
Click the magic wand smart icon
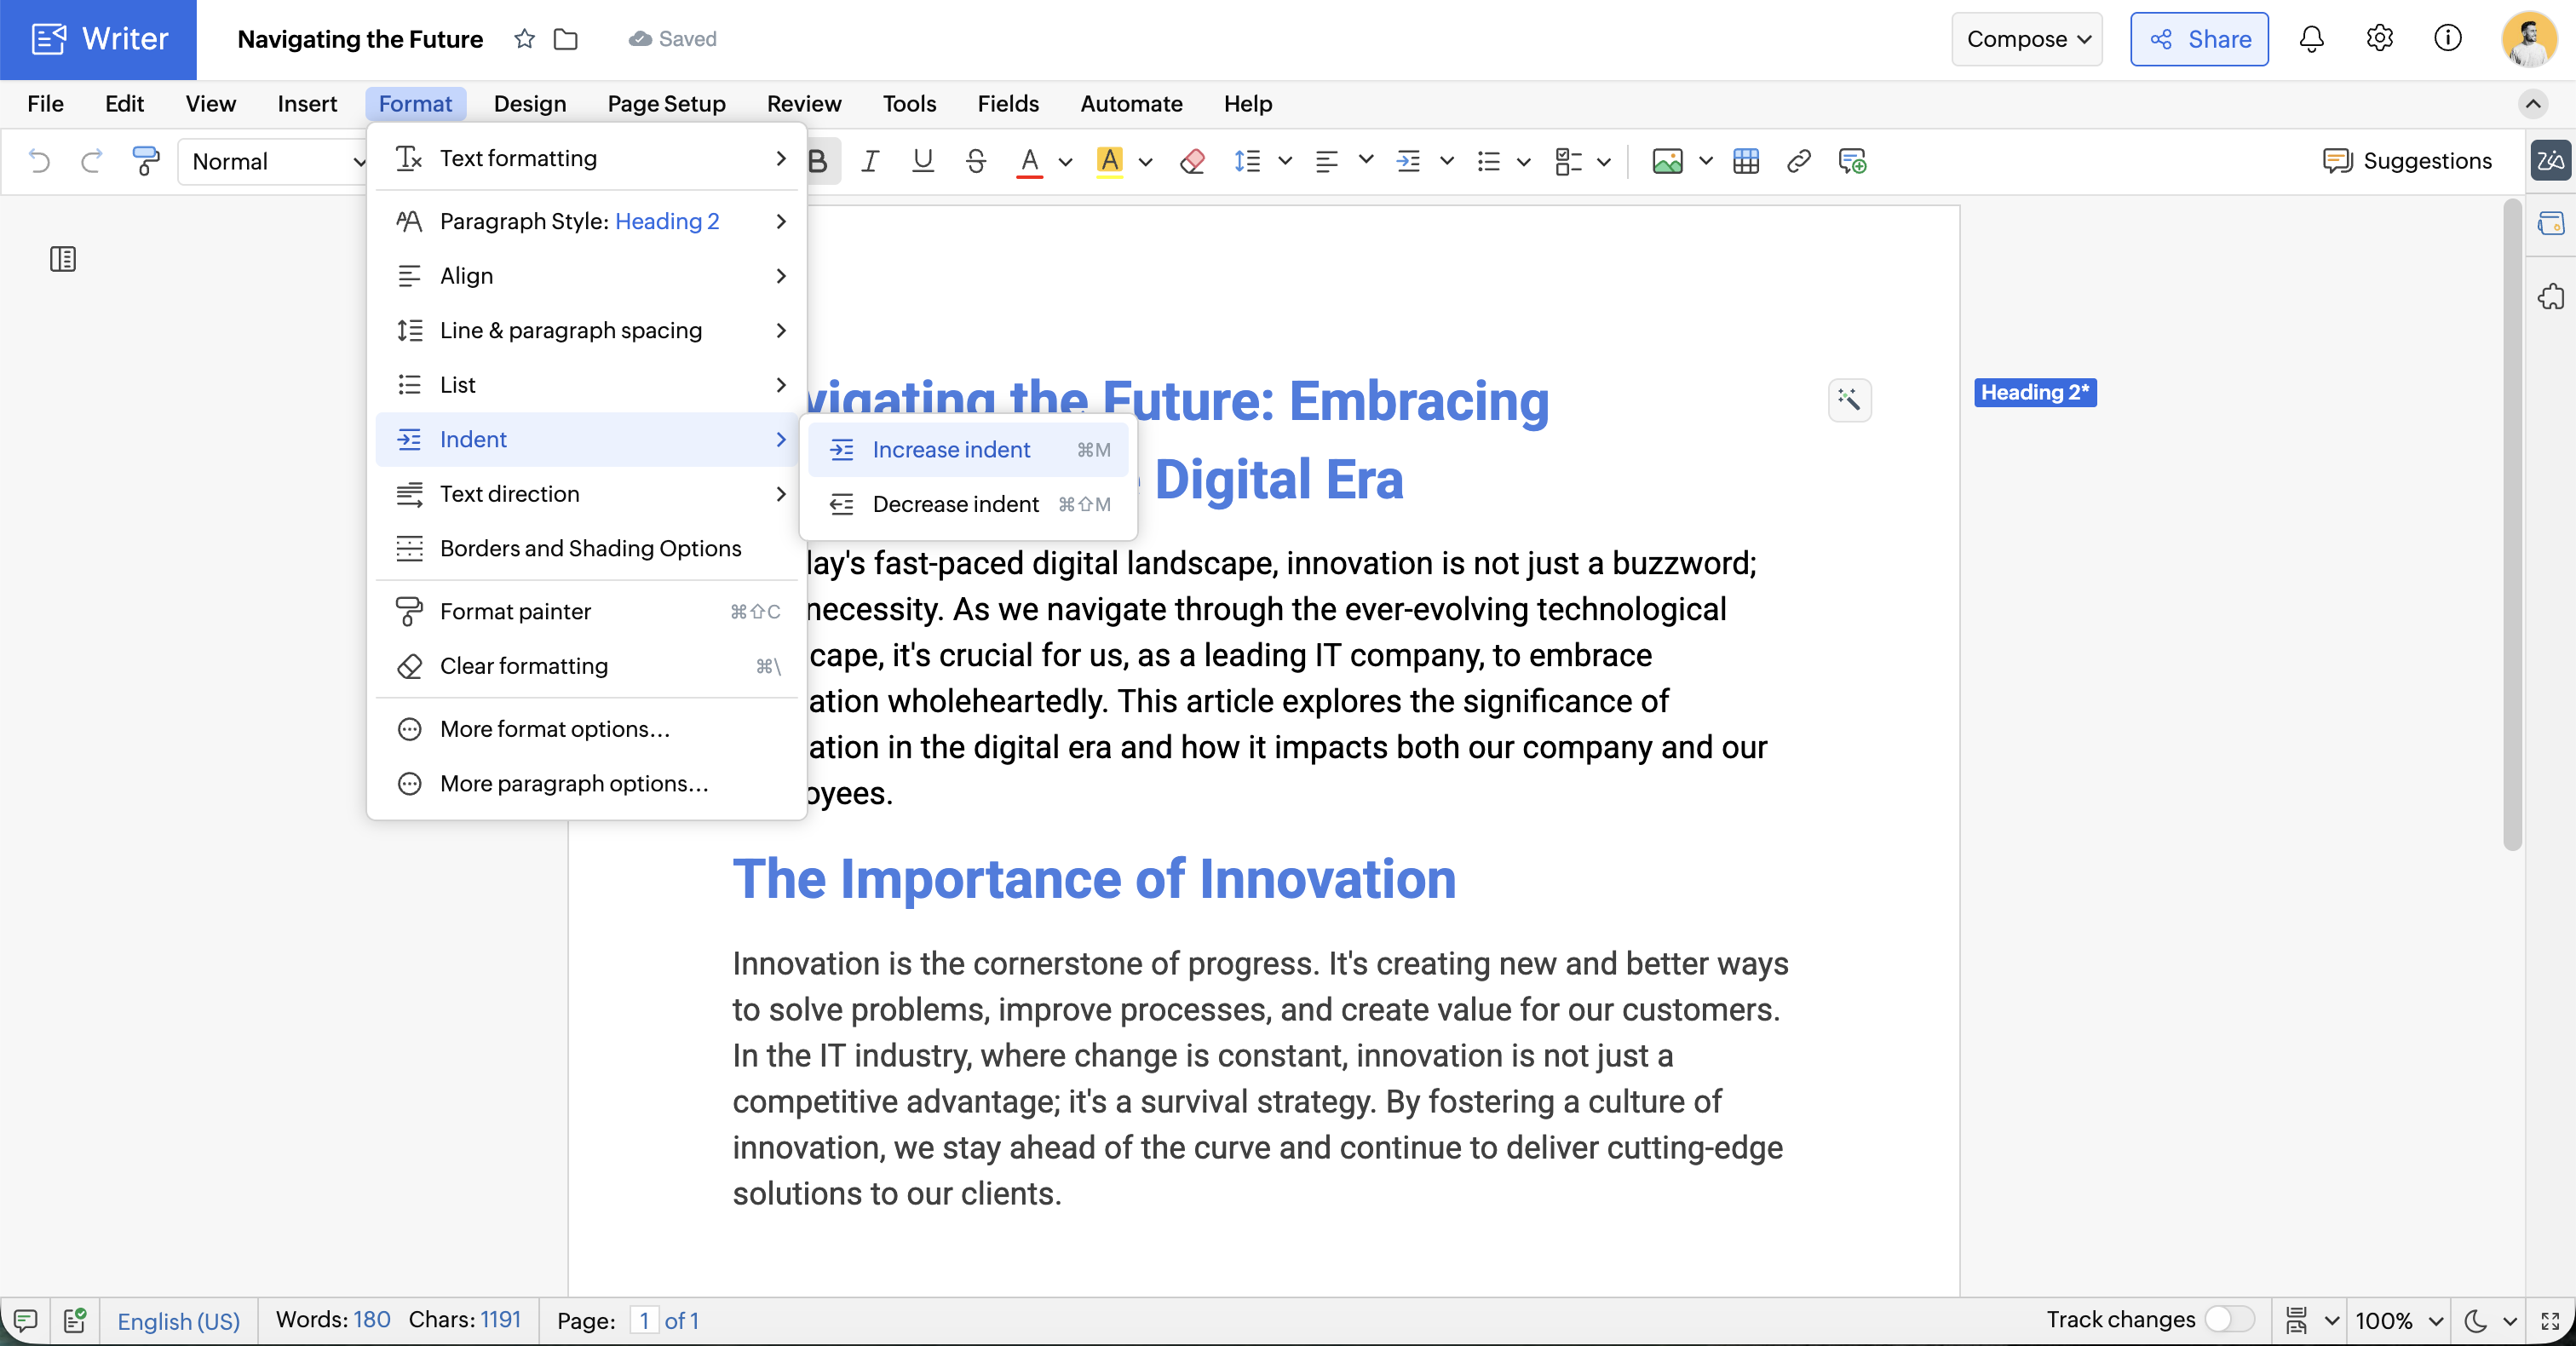click(1849, 400)
